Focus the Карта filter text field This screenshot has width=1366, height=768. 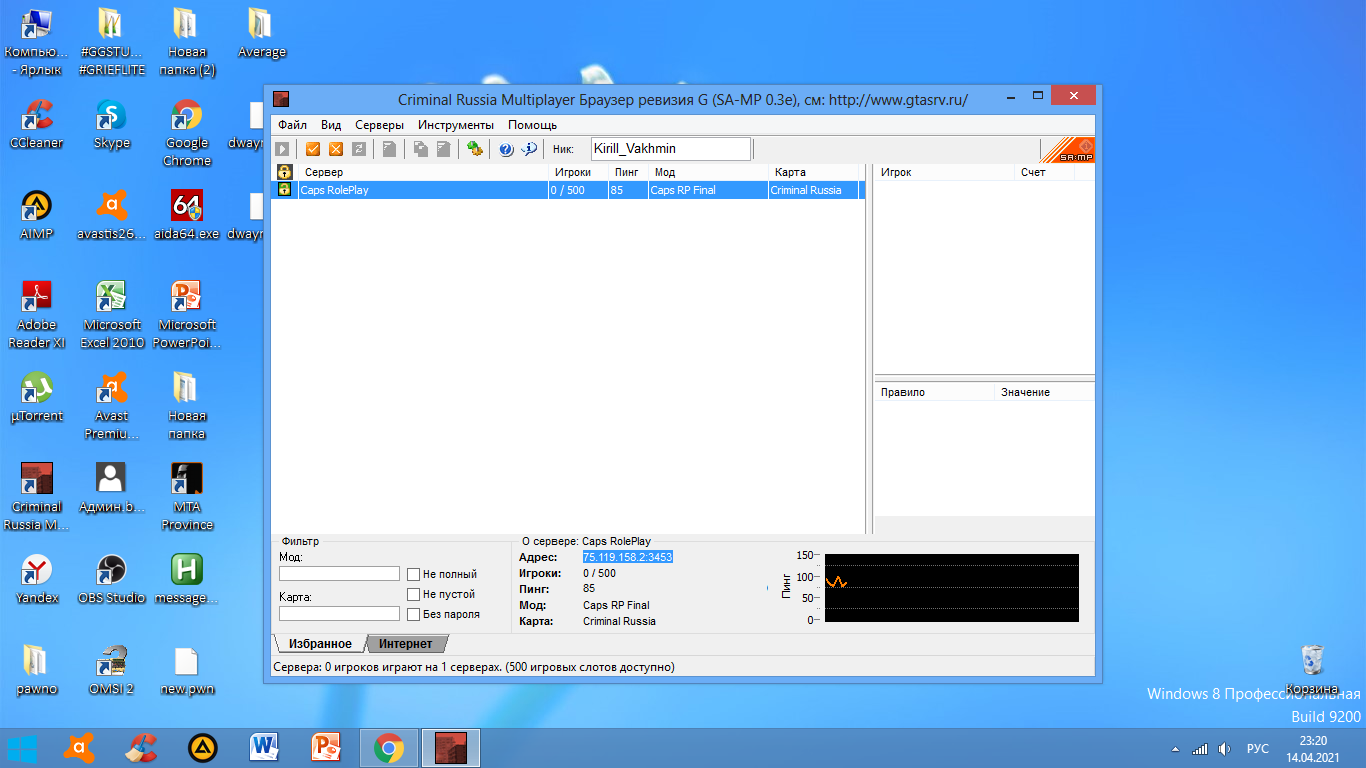(x=339, y=614)
